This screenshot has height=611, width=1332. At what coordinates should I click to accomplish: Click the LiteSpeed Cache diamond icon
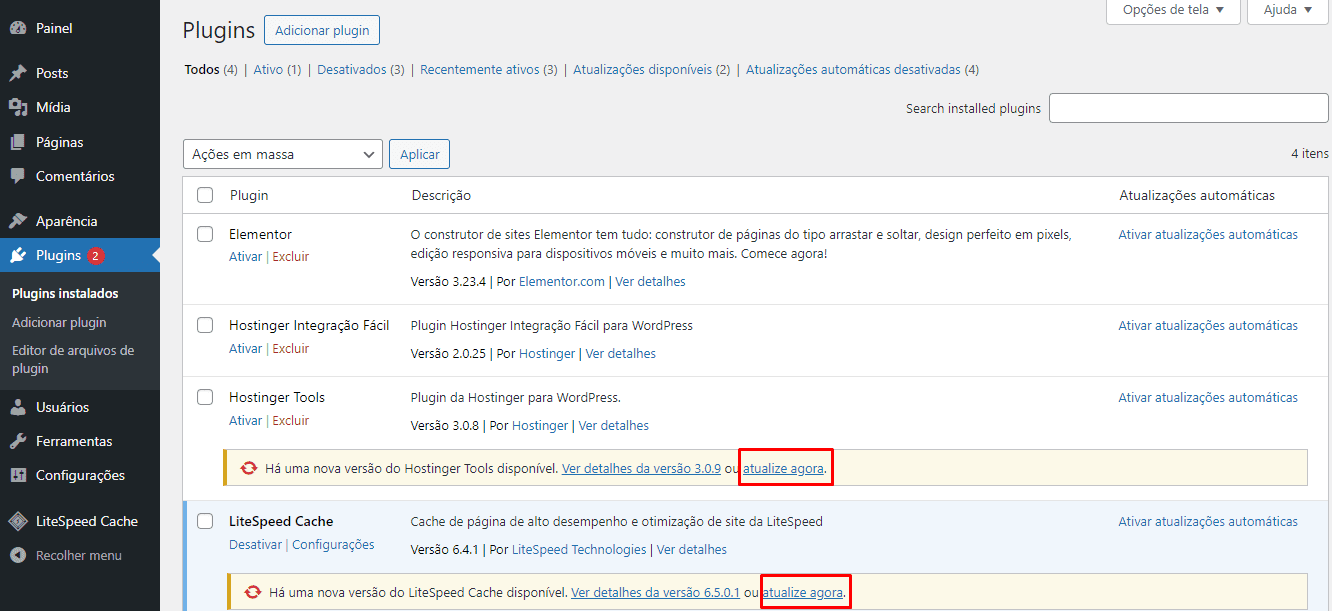[x=18, y=521]
